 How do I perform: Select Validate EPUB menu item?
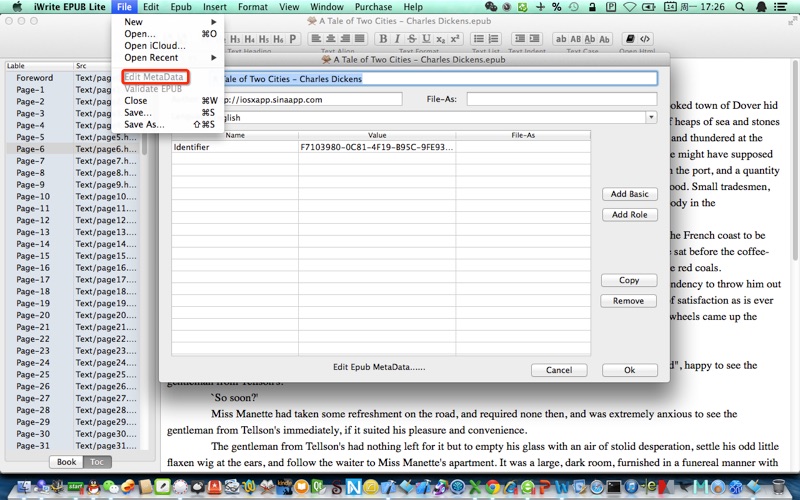click(168, 89)
